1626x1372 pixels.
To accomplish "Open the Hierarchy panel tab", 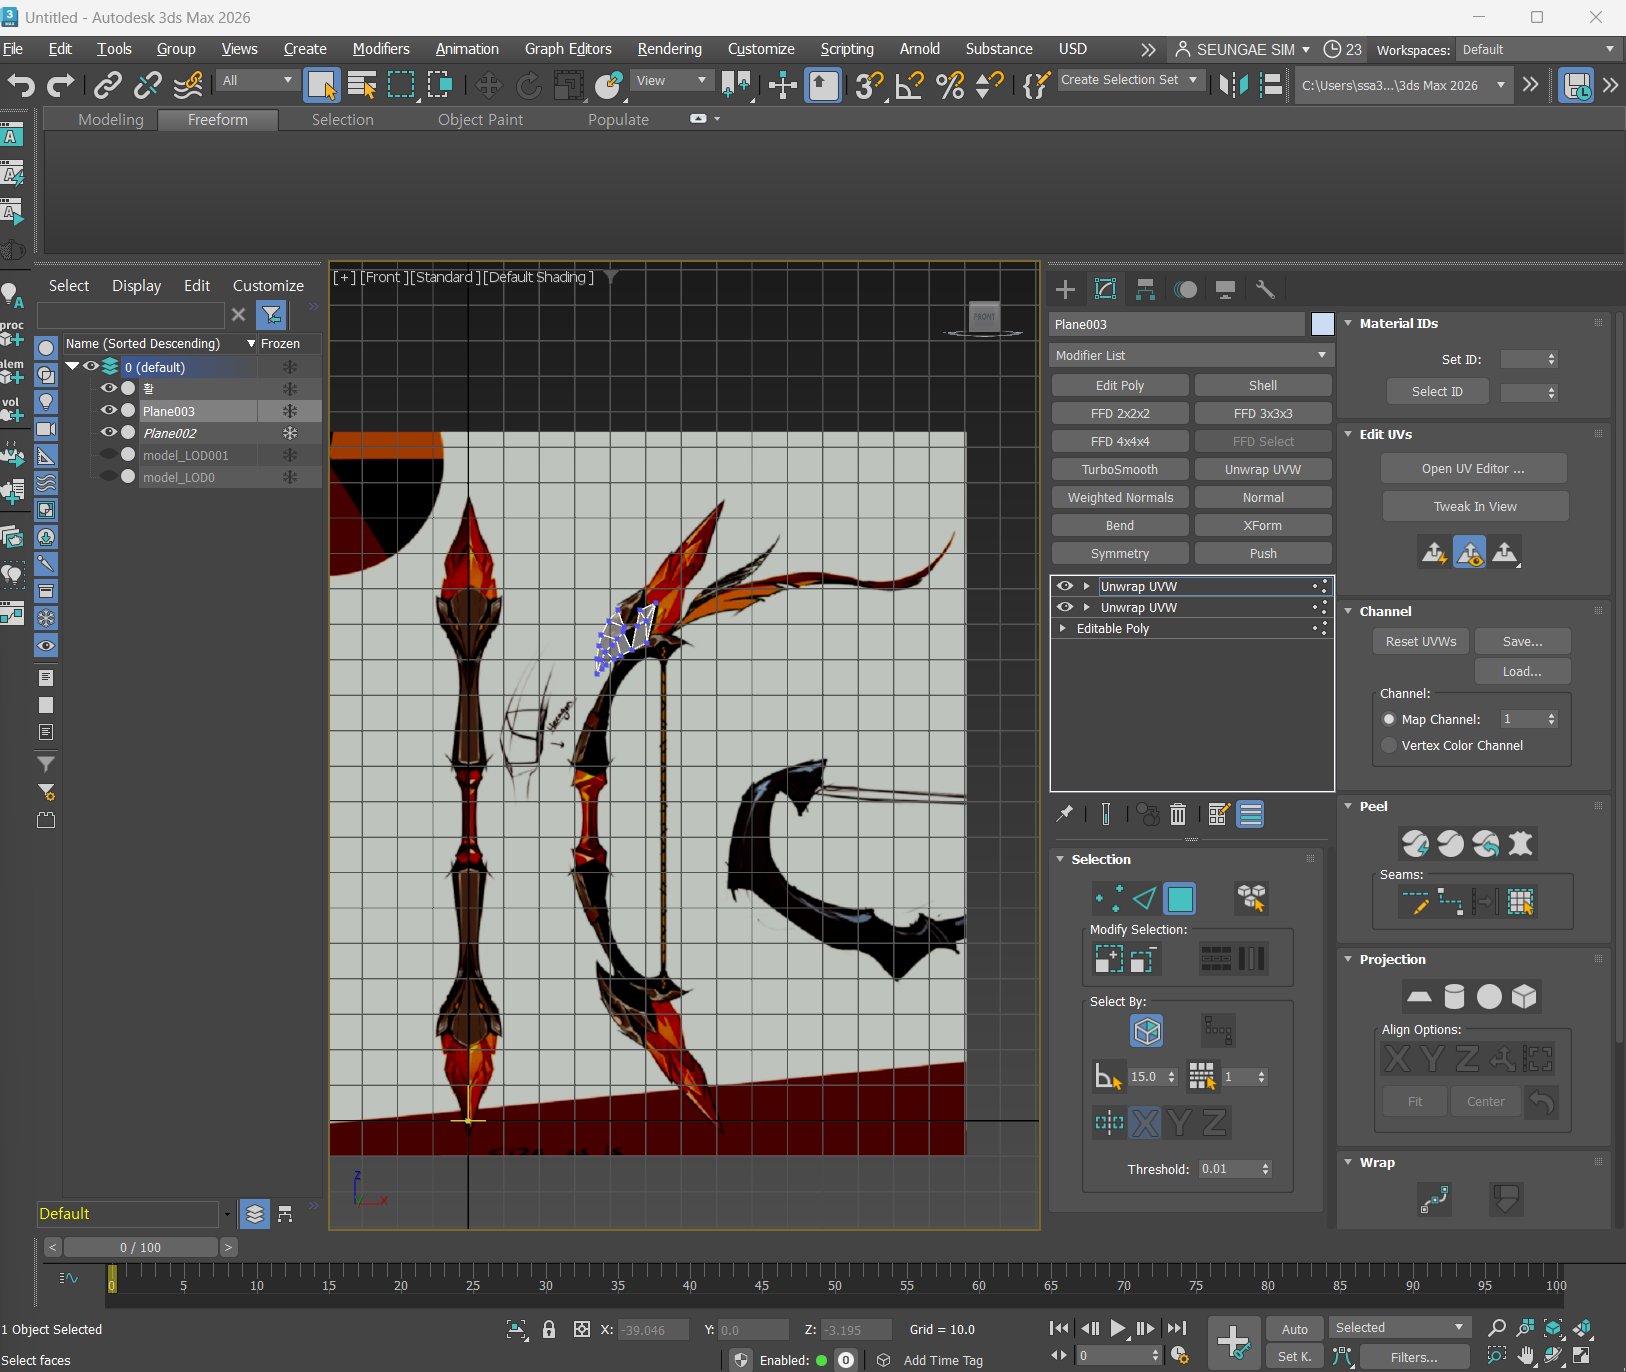I will click(x=1145, y=290).
